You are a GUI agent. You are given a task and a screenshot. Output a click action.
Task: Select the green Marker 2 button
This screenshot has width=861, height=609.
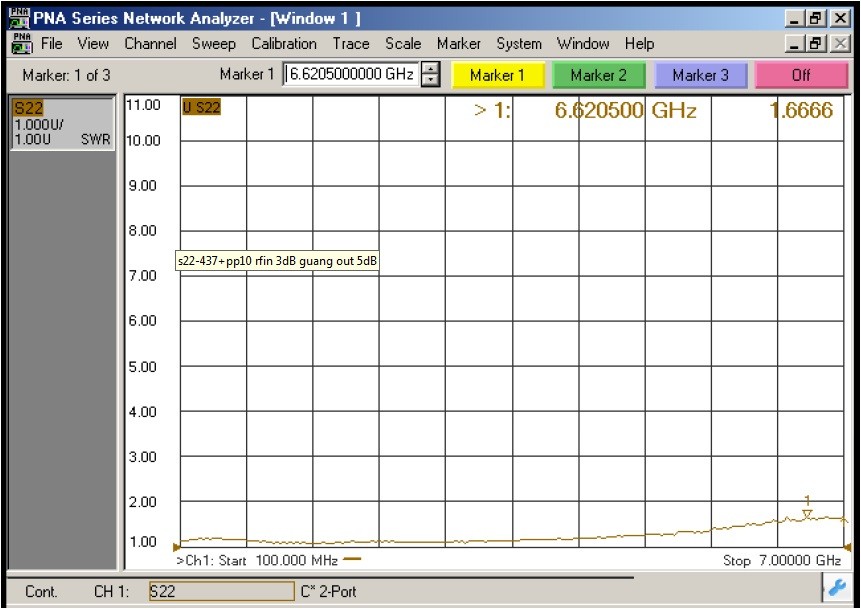click(x=599, y=75)
